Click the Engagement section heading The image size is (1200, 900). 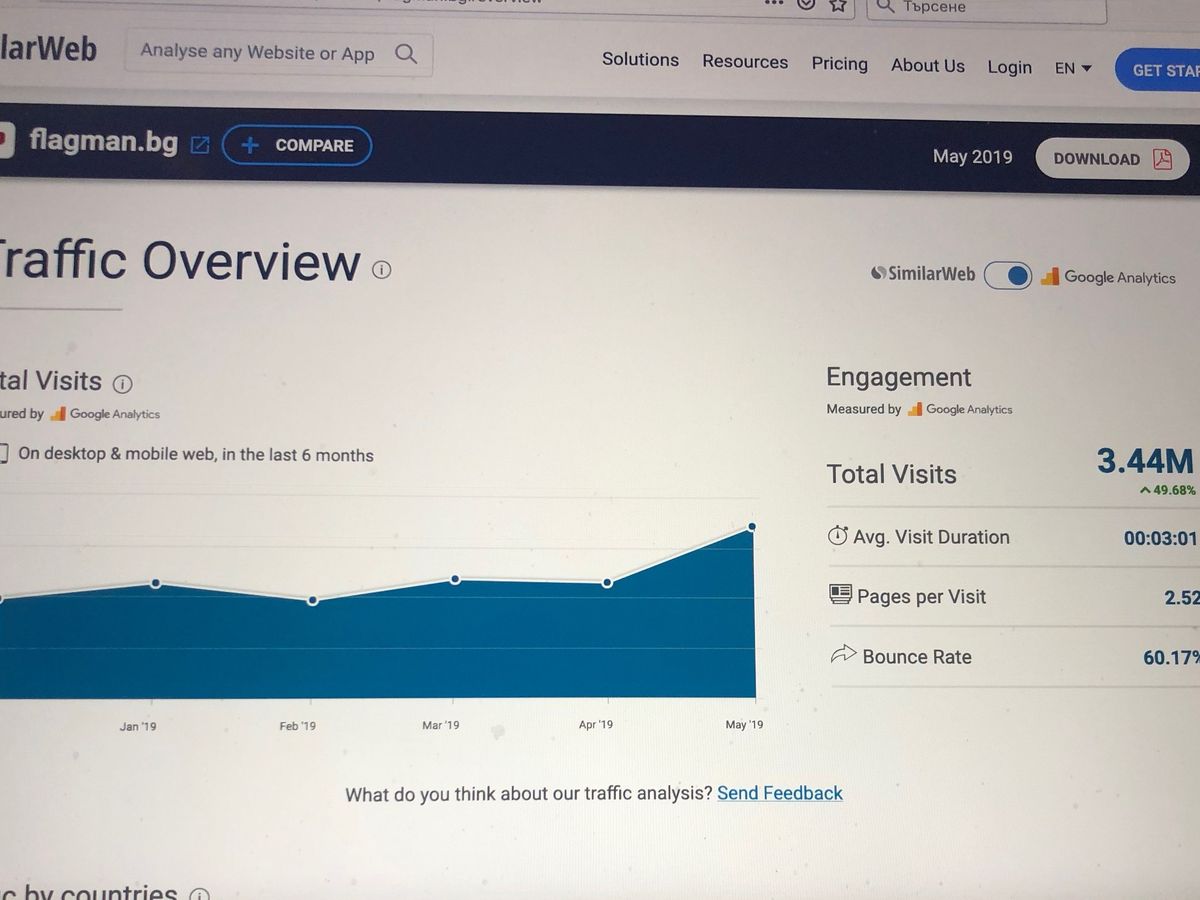[898, 377]
